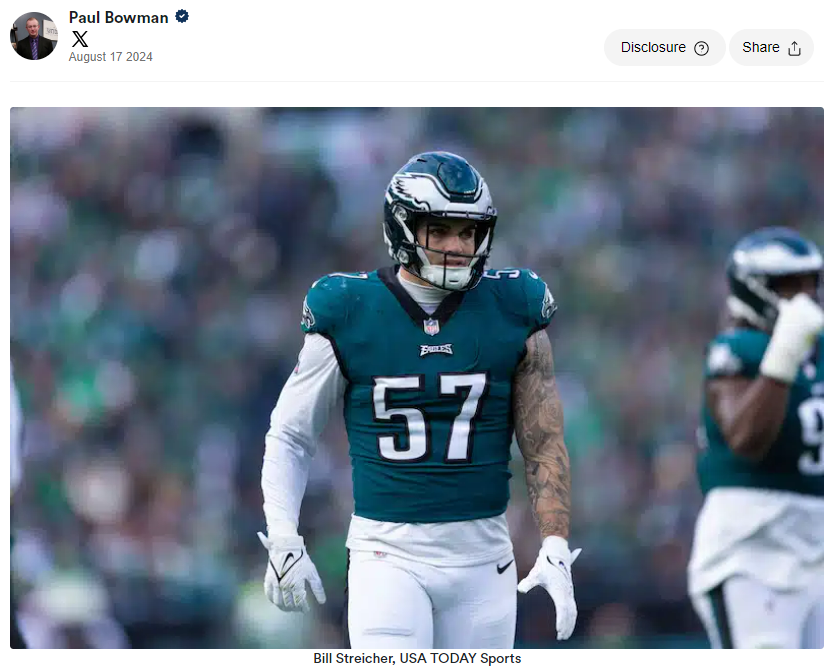Click the share arrow icon
The image size is (828, 667).
[795, 48]
